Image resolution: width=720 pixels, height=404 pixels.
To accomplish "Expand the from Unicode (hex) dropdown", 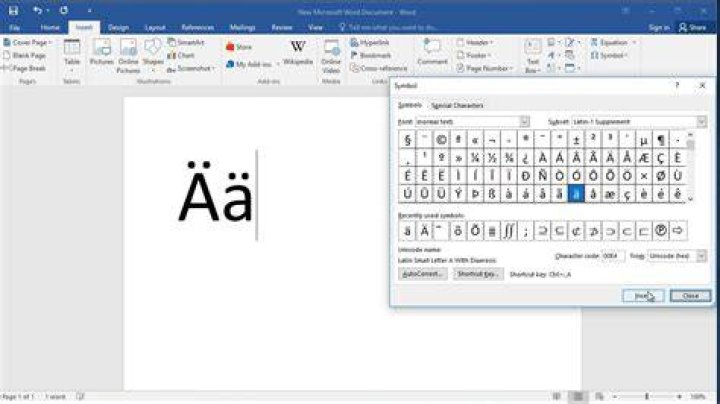I will click(701, 256).
